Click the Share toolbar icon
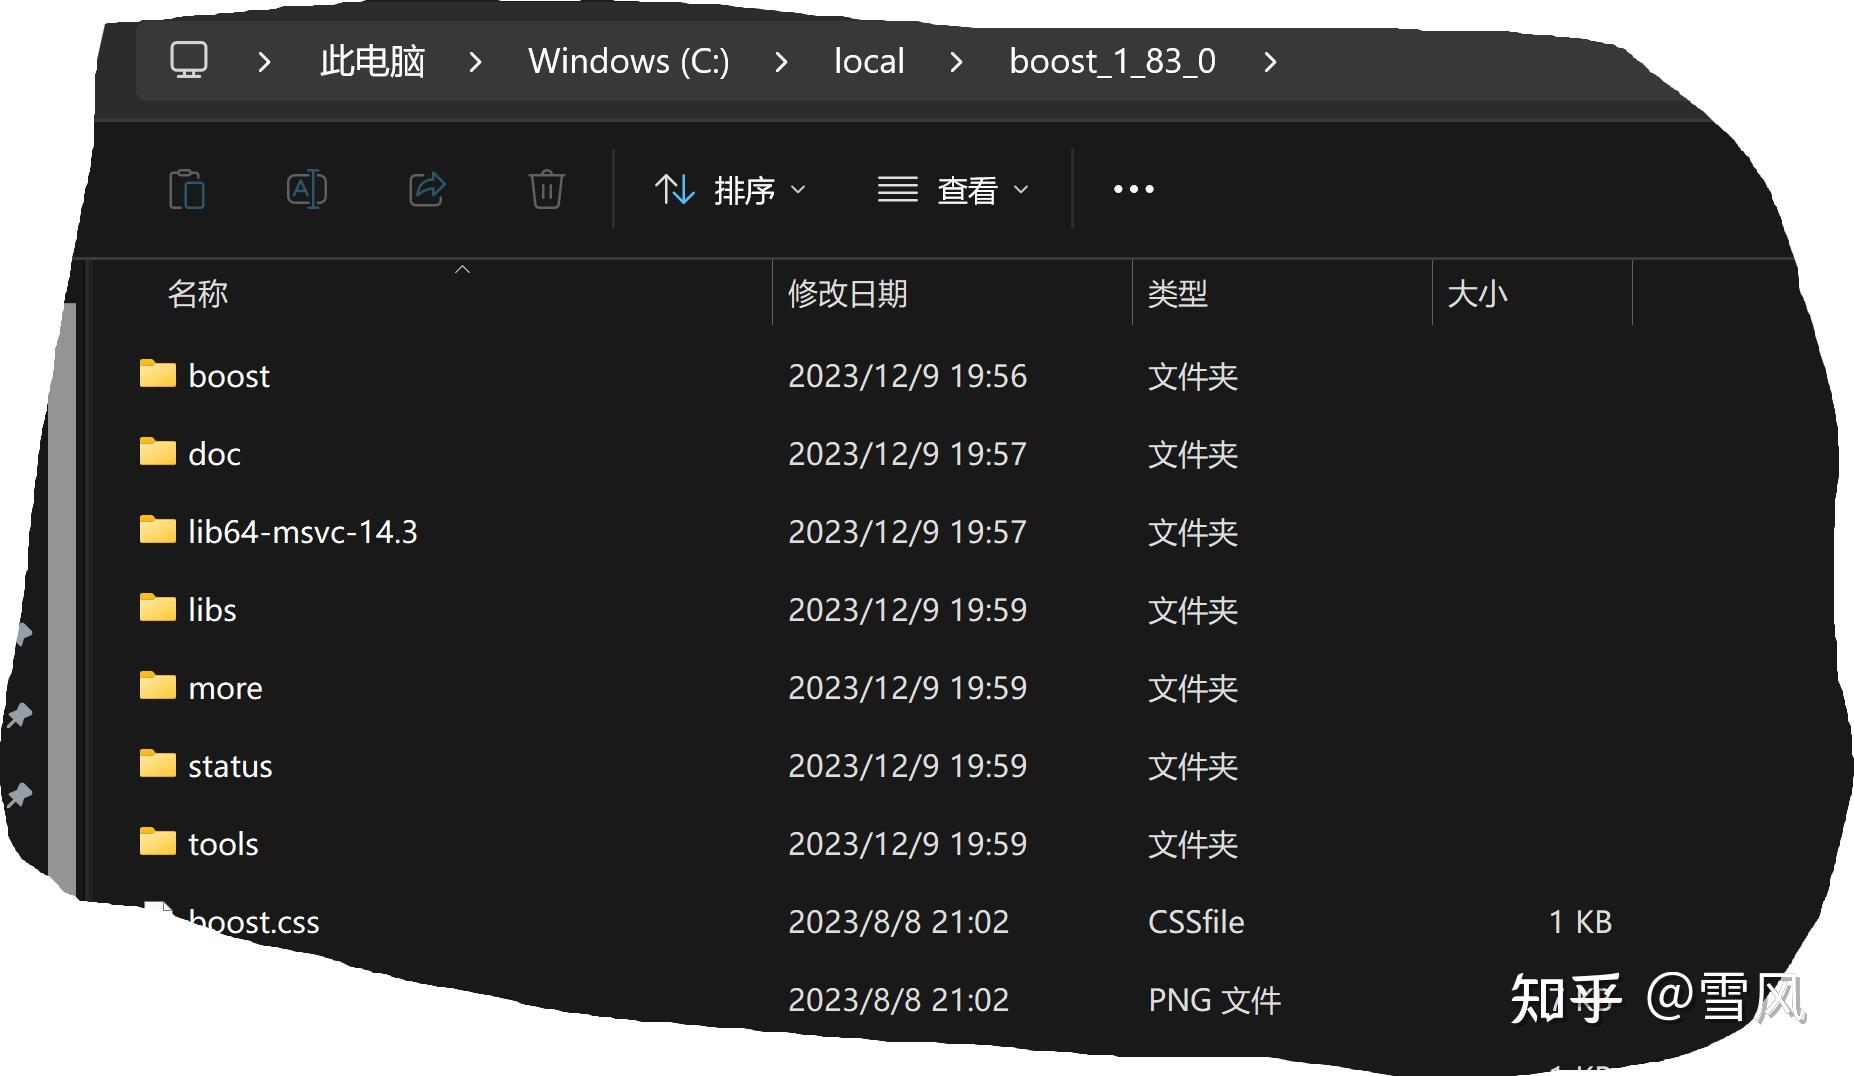Image resolution: width=1854 pixels, height=1076 pixels. pyautogui.click(x=427, y=189)
